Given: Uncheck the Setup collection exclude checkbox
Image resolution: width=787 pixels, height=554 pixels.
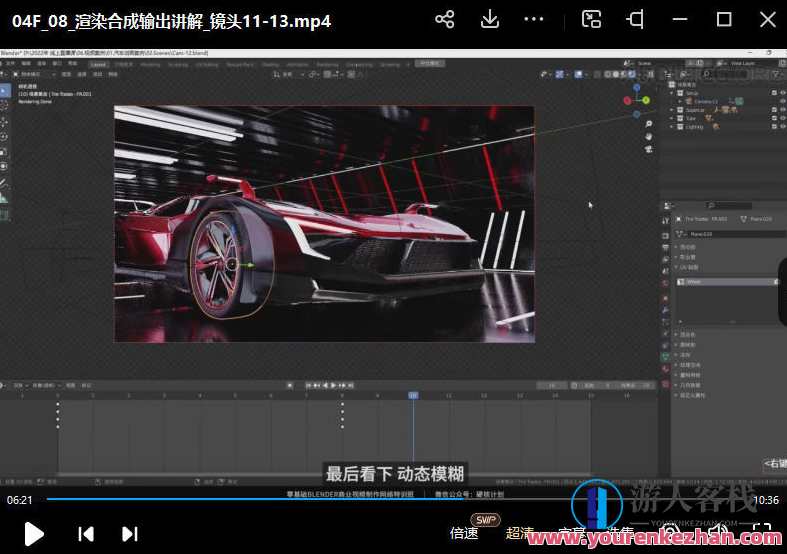Looking at the screenshot, I should click(774, 93).
